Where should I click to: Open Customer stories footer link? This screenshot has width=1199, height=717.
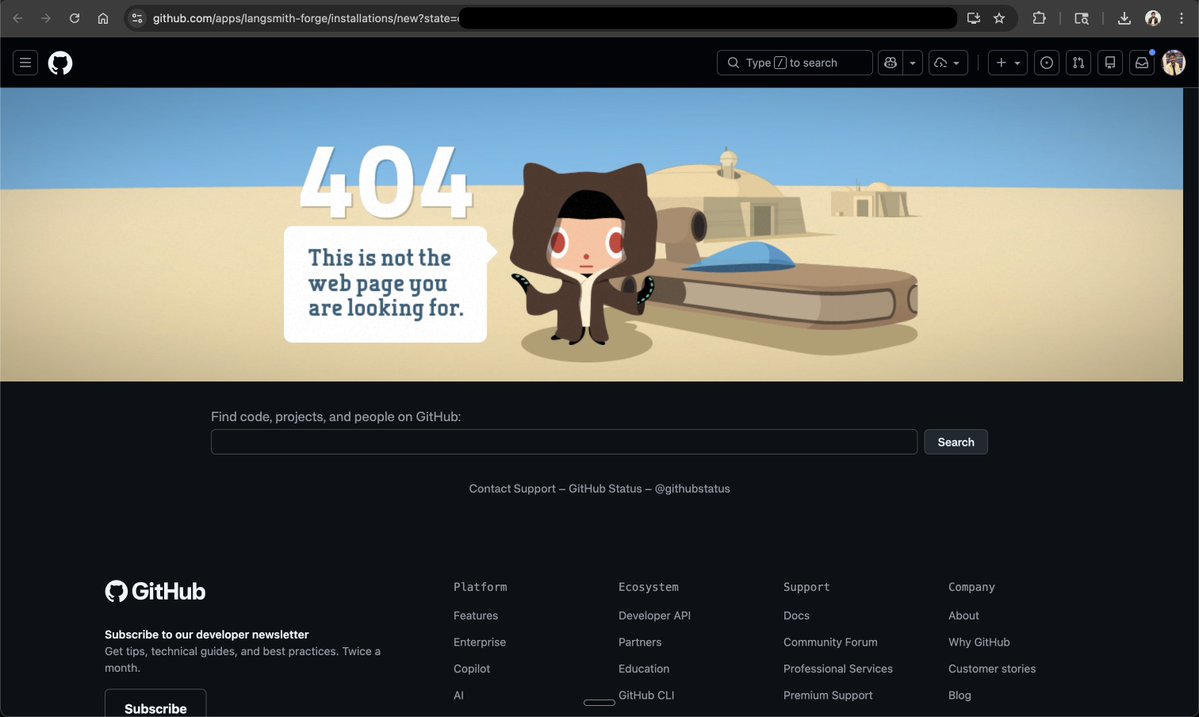pyautogui.click(x=992, y=668)
